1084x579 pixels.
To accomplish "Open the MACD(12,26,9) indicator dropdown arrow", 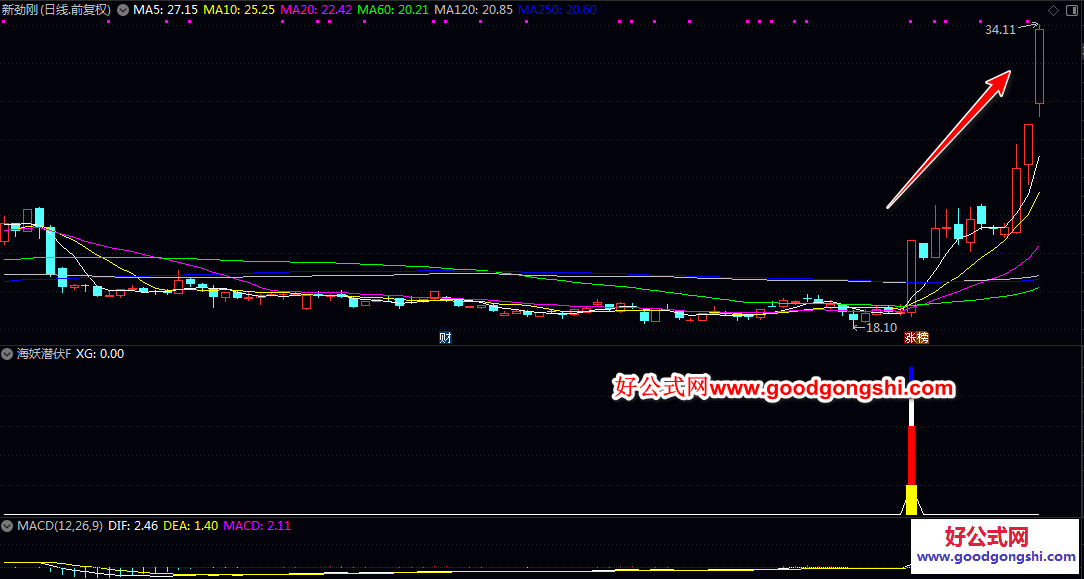I will (7, 526).
